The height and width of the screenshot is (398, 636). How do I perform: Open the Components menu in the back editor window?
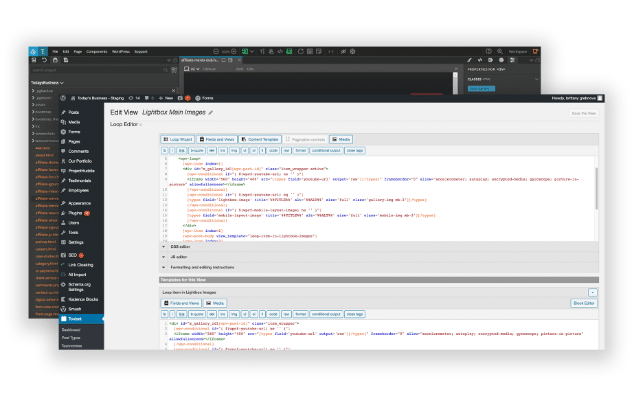tap(97, 52)
